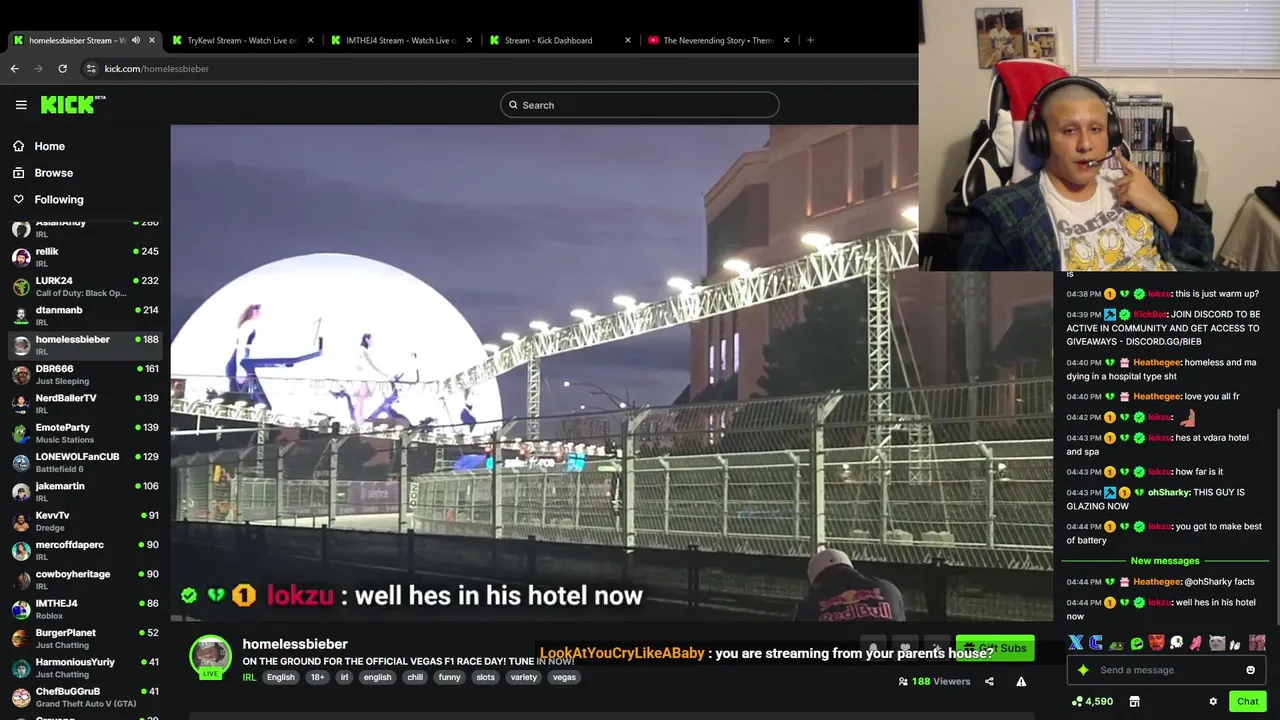The width and height of the screenshot is (1280, 720).
Task: Open HarmoniousYuriy channel in sidebar
Action: (85, 668)
